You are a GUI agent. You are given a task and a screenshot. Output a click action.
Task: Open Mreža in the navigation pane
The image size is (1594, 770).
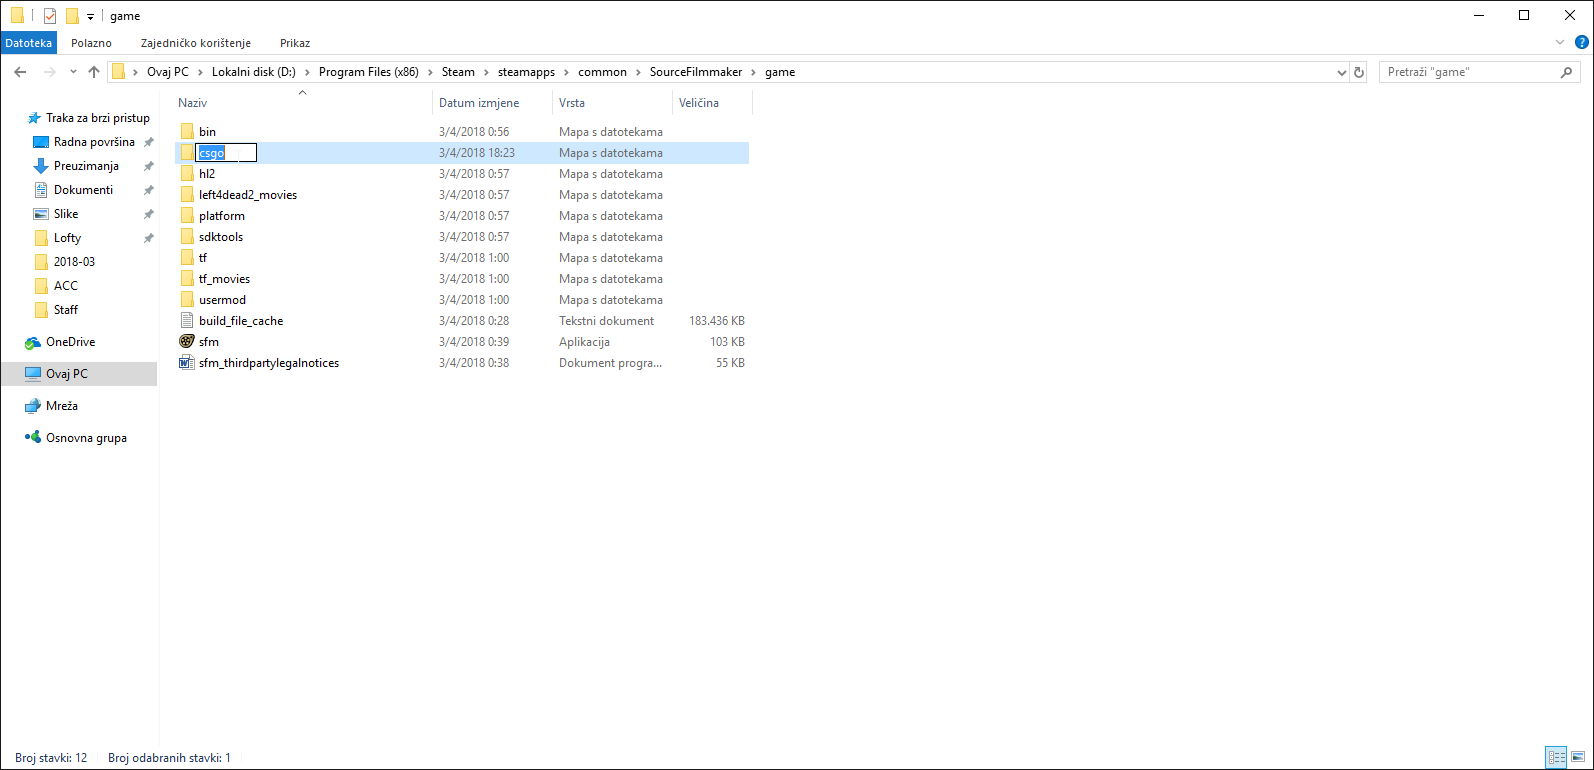pyautogui.click(x=62, y=406)
